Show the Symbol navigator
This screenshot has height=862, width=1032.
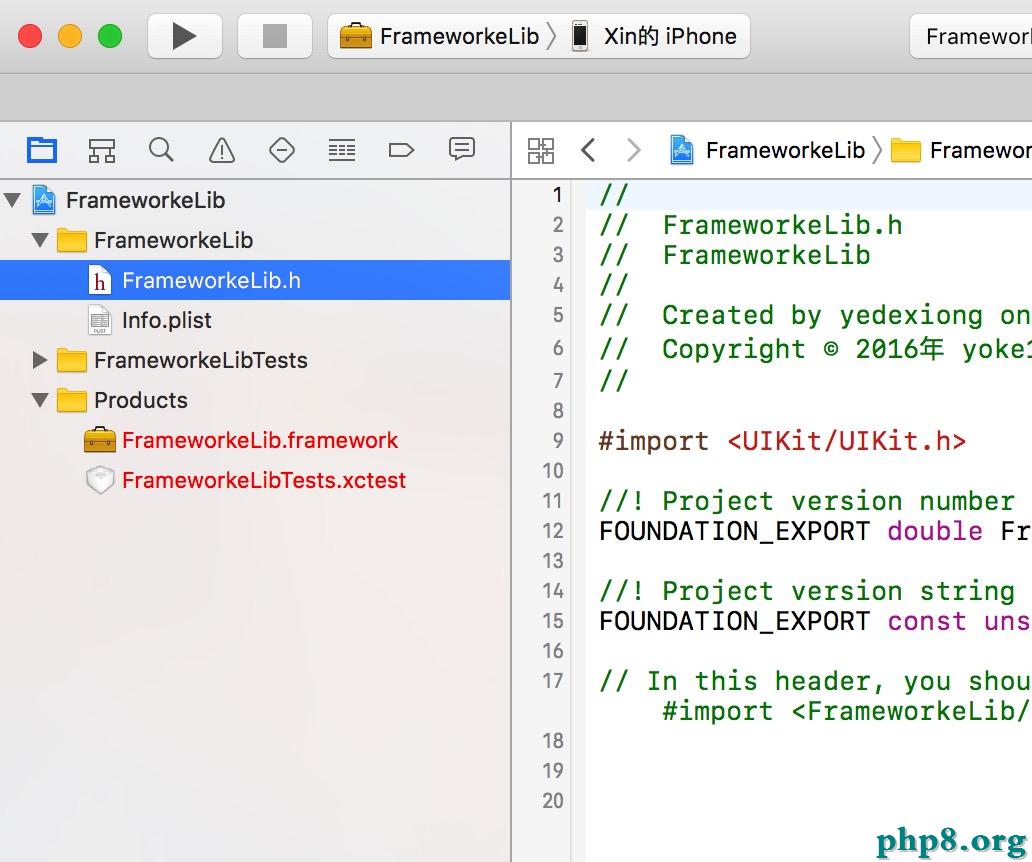tap(101, 150)
